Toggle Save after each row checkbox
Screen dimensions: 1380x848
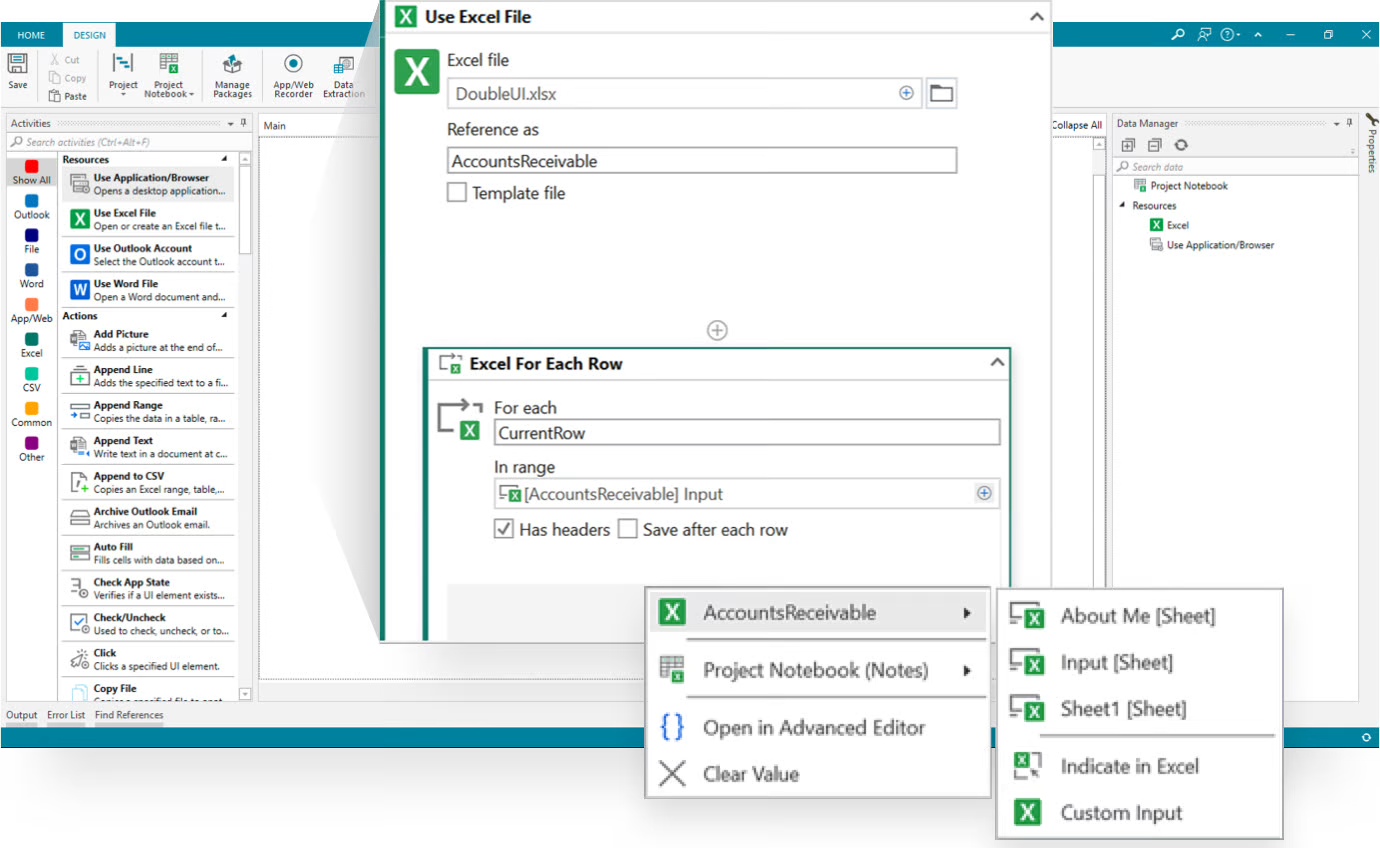pyautogui.click(x=628, y=529)
